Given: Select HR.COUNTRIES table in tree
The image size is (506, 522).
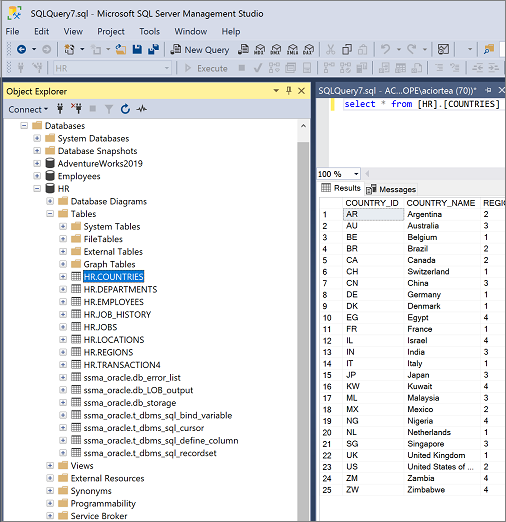Looking at the screenshot, I should (x=114, y=277).
